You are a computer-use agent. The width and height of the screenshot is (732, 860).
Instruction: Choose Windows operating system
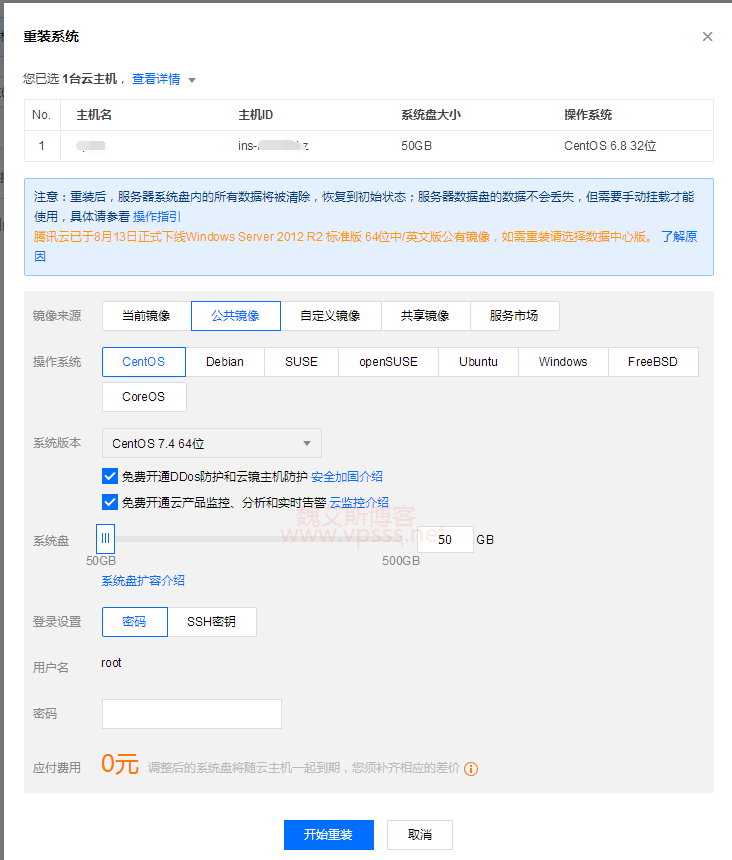pyautogui.click(x=563, y=362)
